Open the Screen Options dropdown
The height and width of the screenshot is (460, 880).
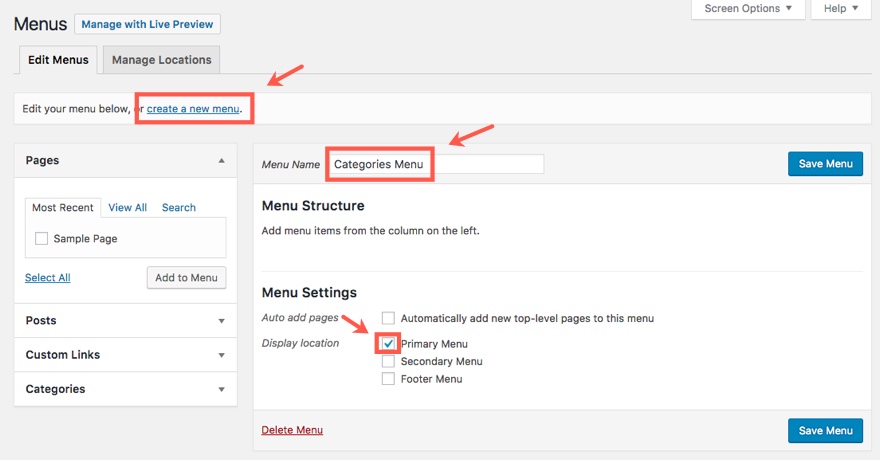click(748, 8)
